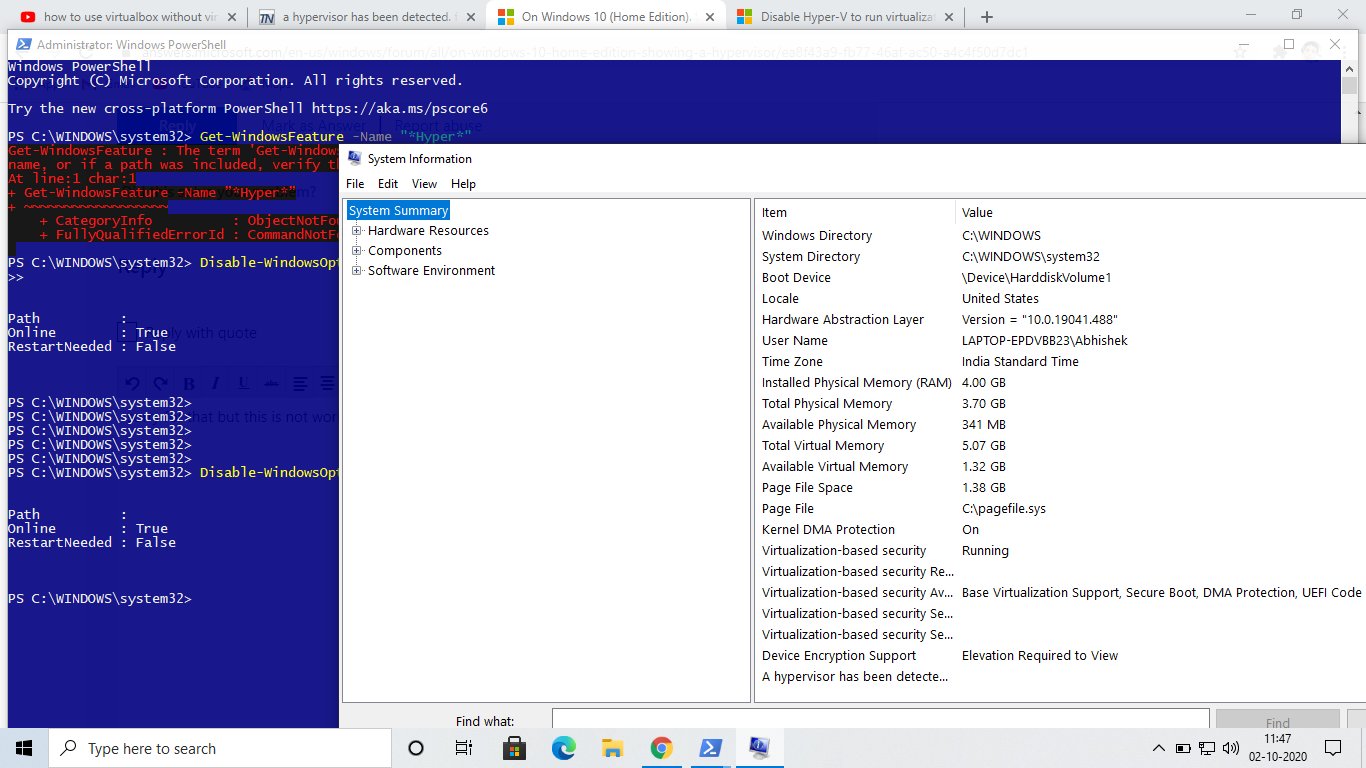
Task: Select System Summary in the tree
Action: click(x=398, y=210)
